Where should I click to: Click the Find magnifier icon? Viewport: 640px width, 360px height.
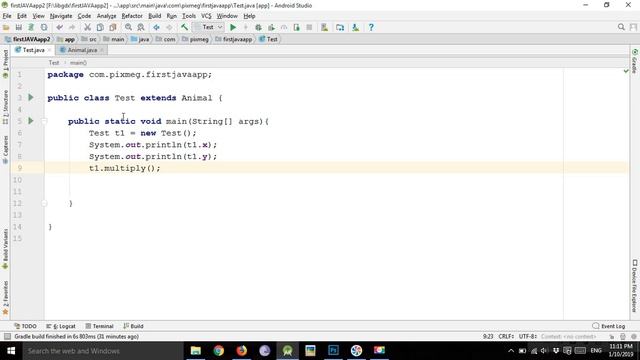tap(128, 27)
